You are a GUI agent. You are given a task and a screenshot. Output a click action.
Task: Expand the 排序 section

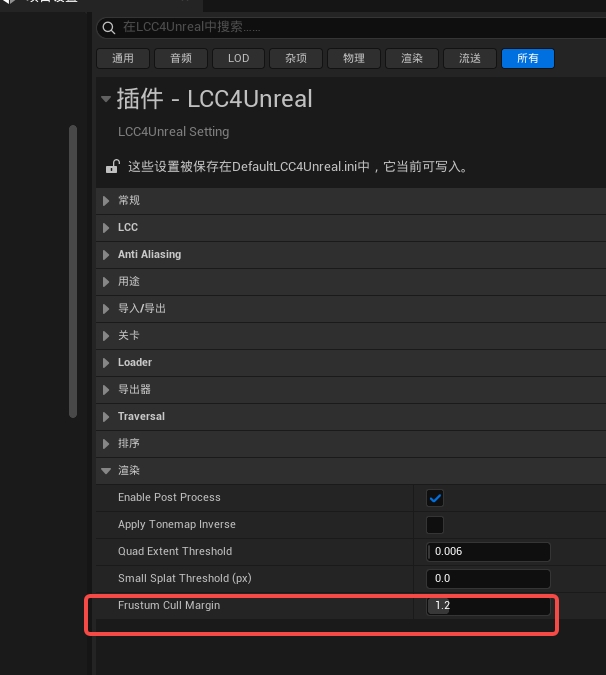click(x=106, y=444)
